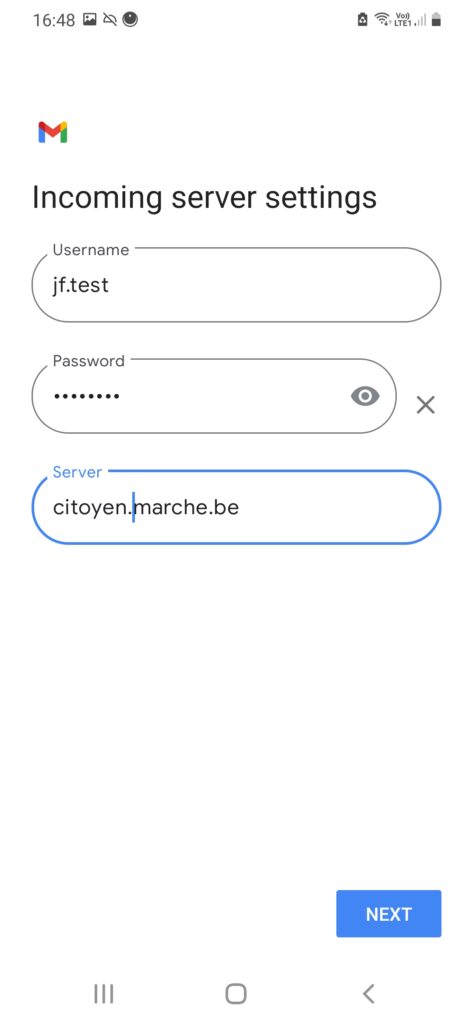The height and width of the screenshot is (1024, 473).
Task: Show password with the eye icon
Action: point(365,396)
